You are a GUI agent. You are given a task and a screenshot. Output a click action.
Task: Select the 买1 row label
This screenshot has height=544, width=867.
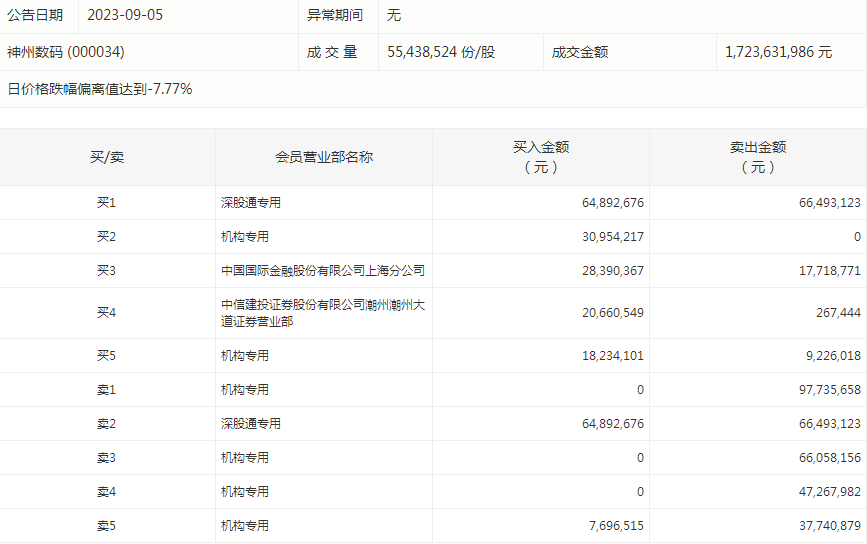[x=107, y=203]
